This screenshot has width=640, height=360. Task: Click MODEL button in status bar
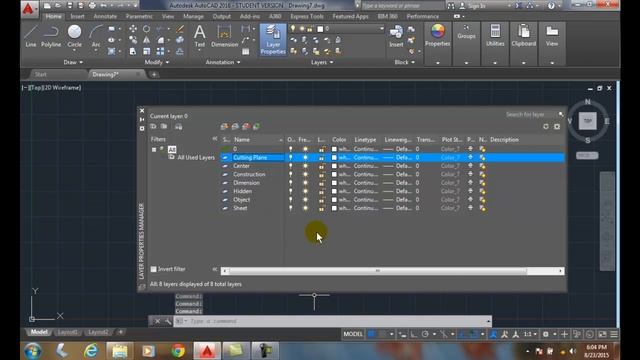coord(353,334)
